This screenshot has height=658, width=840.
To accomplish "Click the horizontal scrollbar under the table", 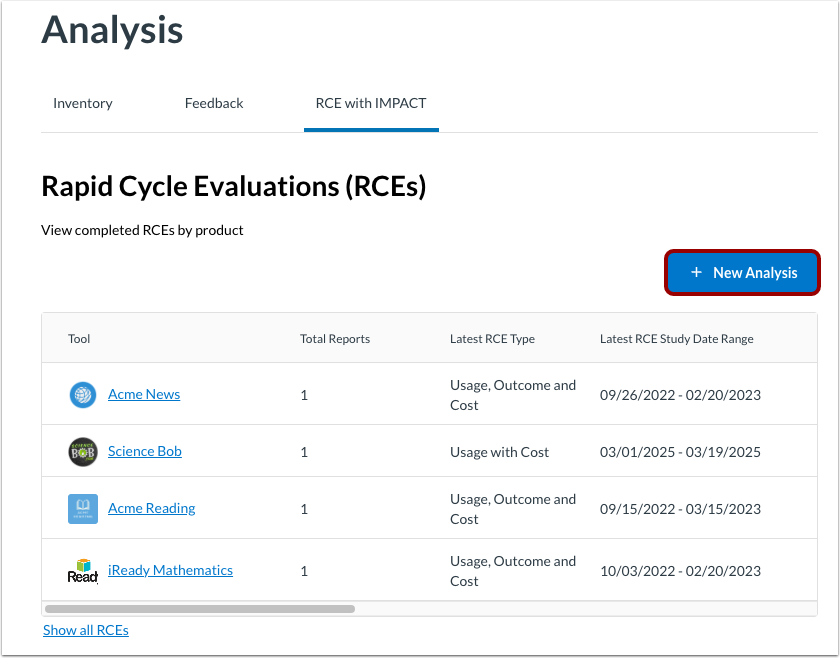I will point(200,609).
